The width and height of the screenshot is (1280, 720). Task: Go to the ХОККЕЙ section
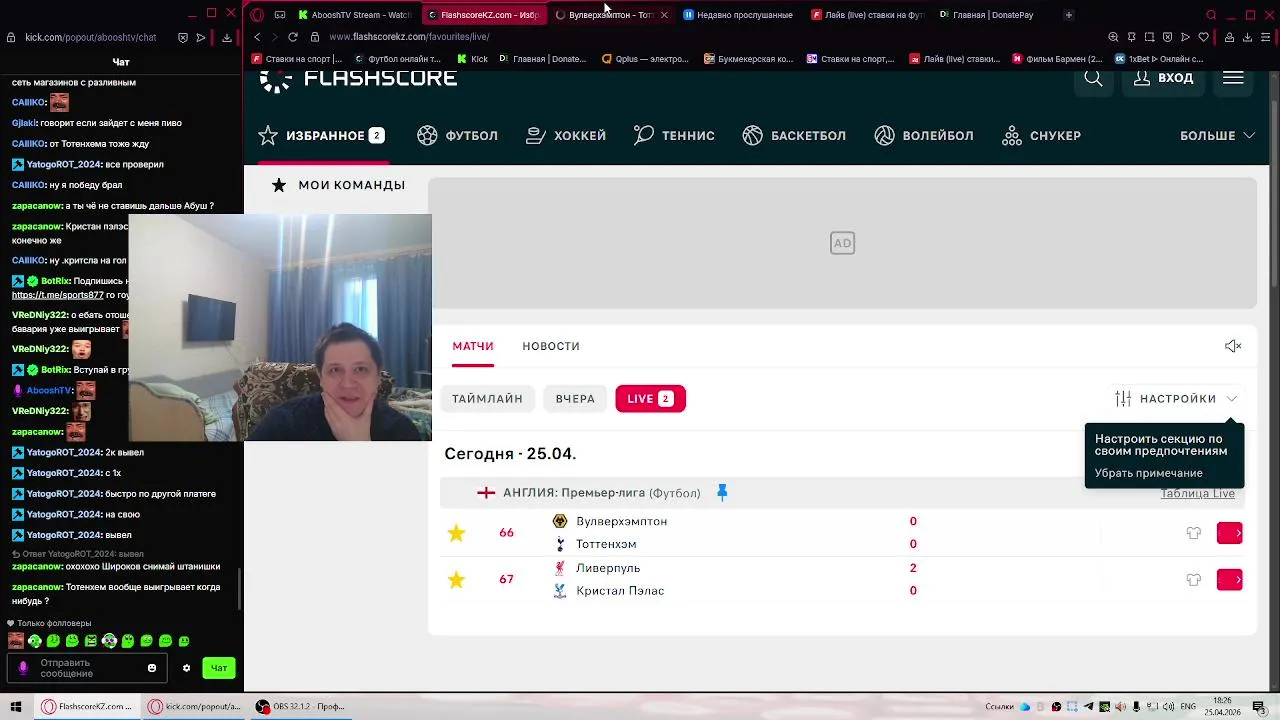pyautogui.click(x=566, y=136)
